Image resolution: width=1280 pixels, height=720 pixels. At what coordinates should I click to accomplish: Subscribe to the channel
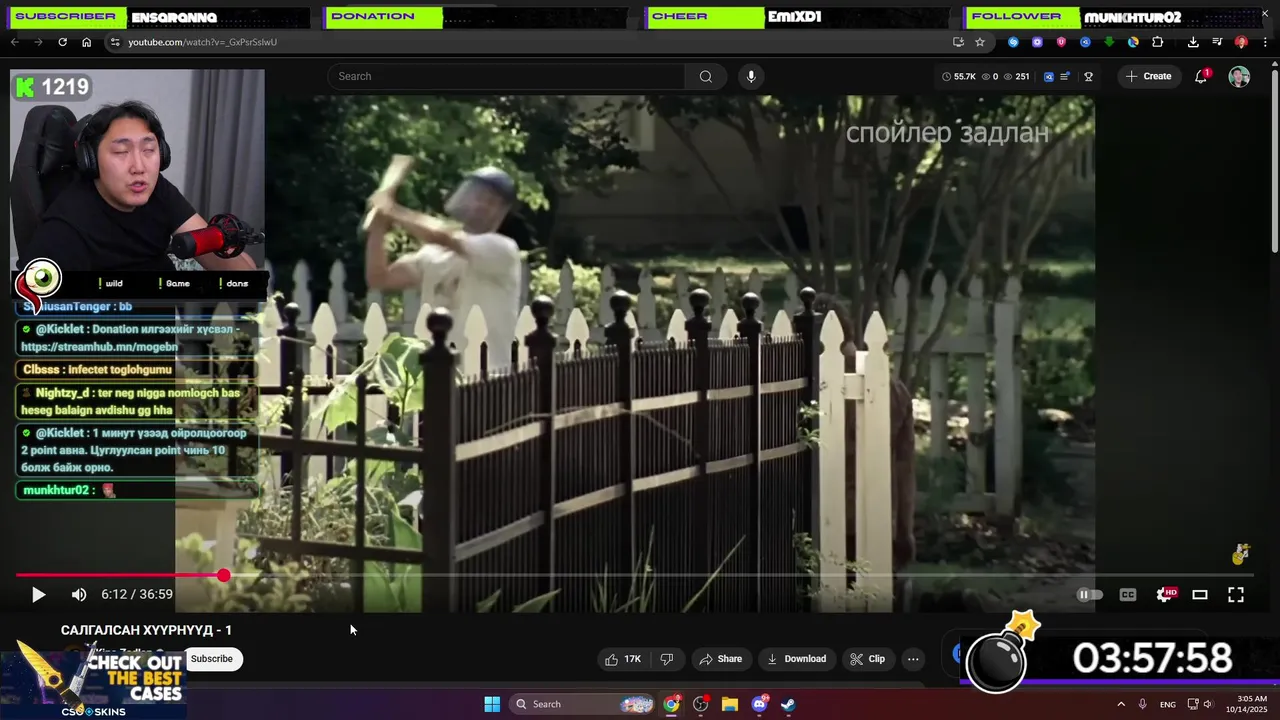(x=212, y=659)
